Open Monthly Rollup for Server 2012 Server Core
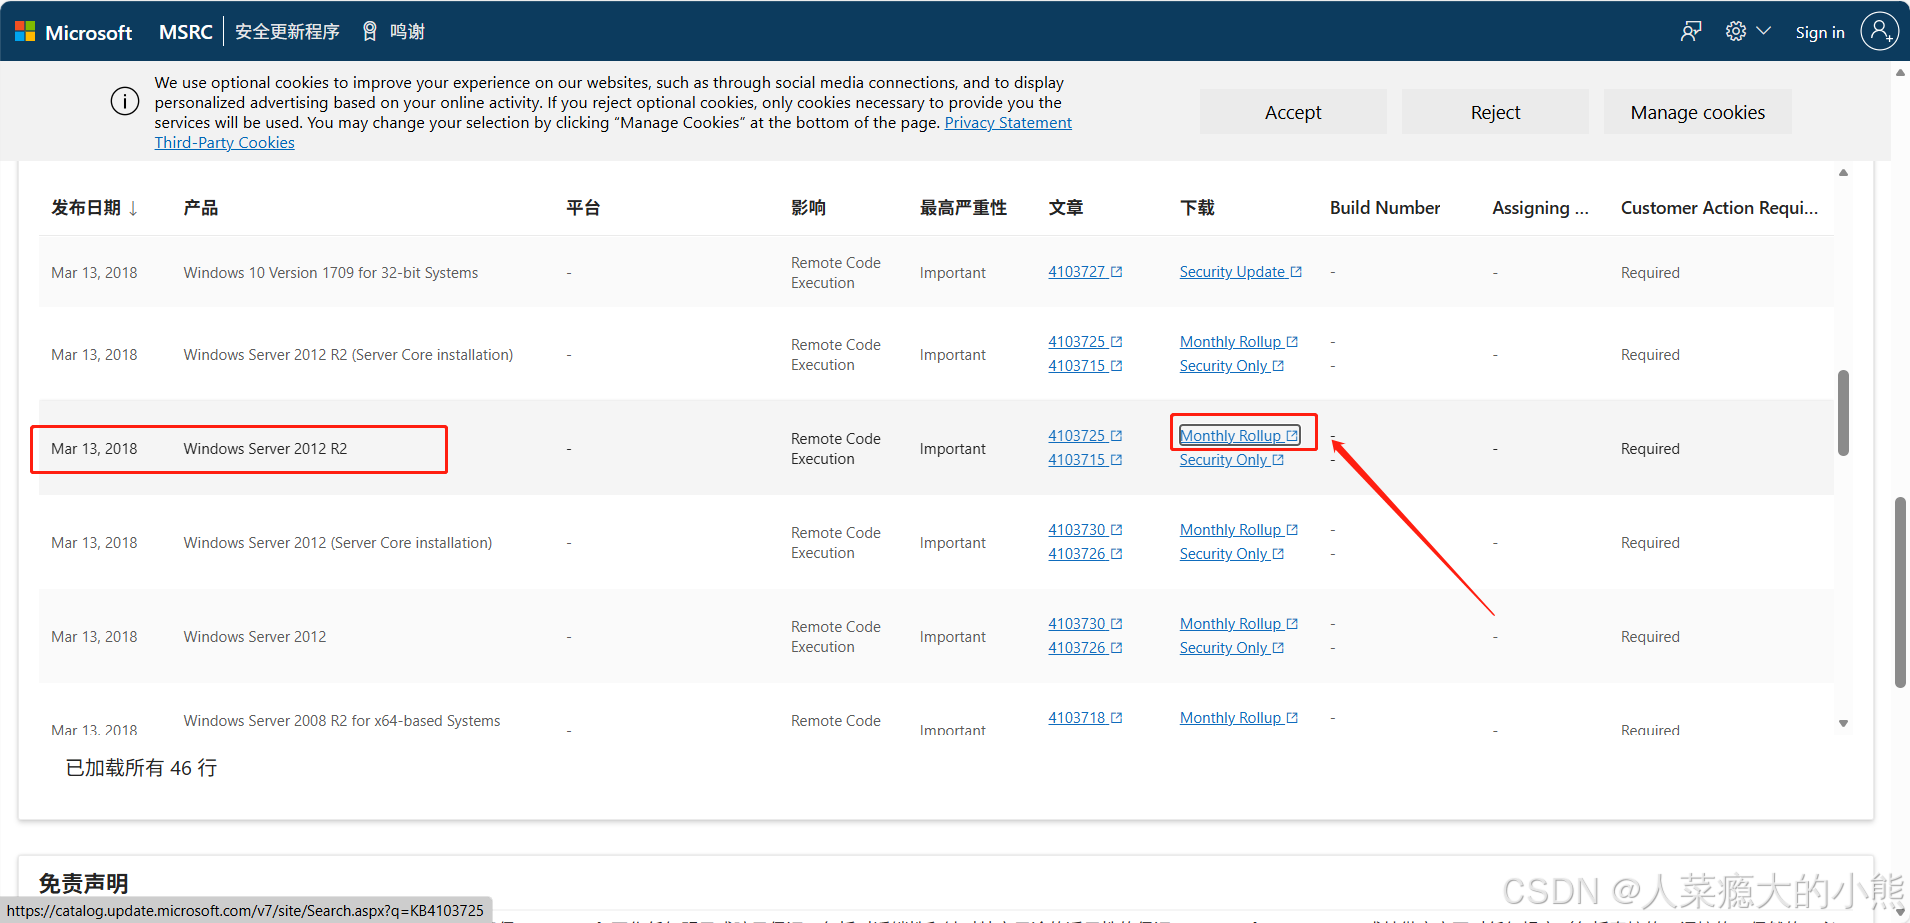This screenshot has width=1910, height=923. (x=1239, y=530)
